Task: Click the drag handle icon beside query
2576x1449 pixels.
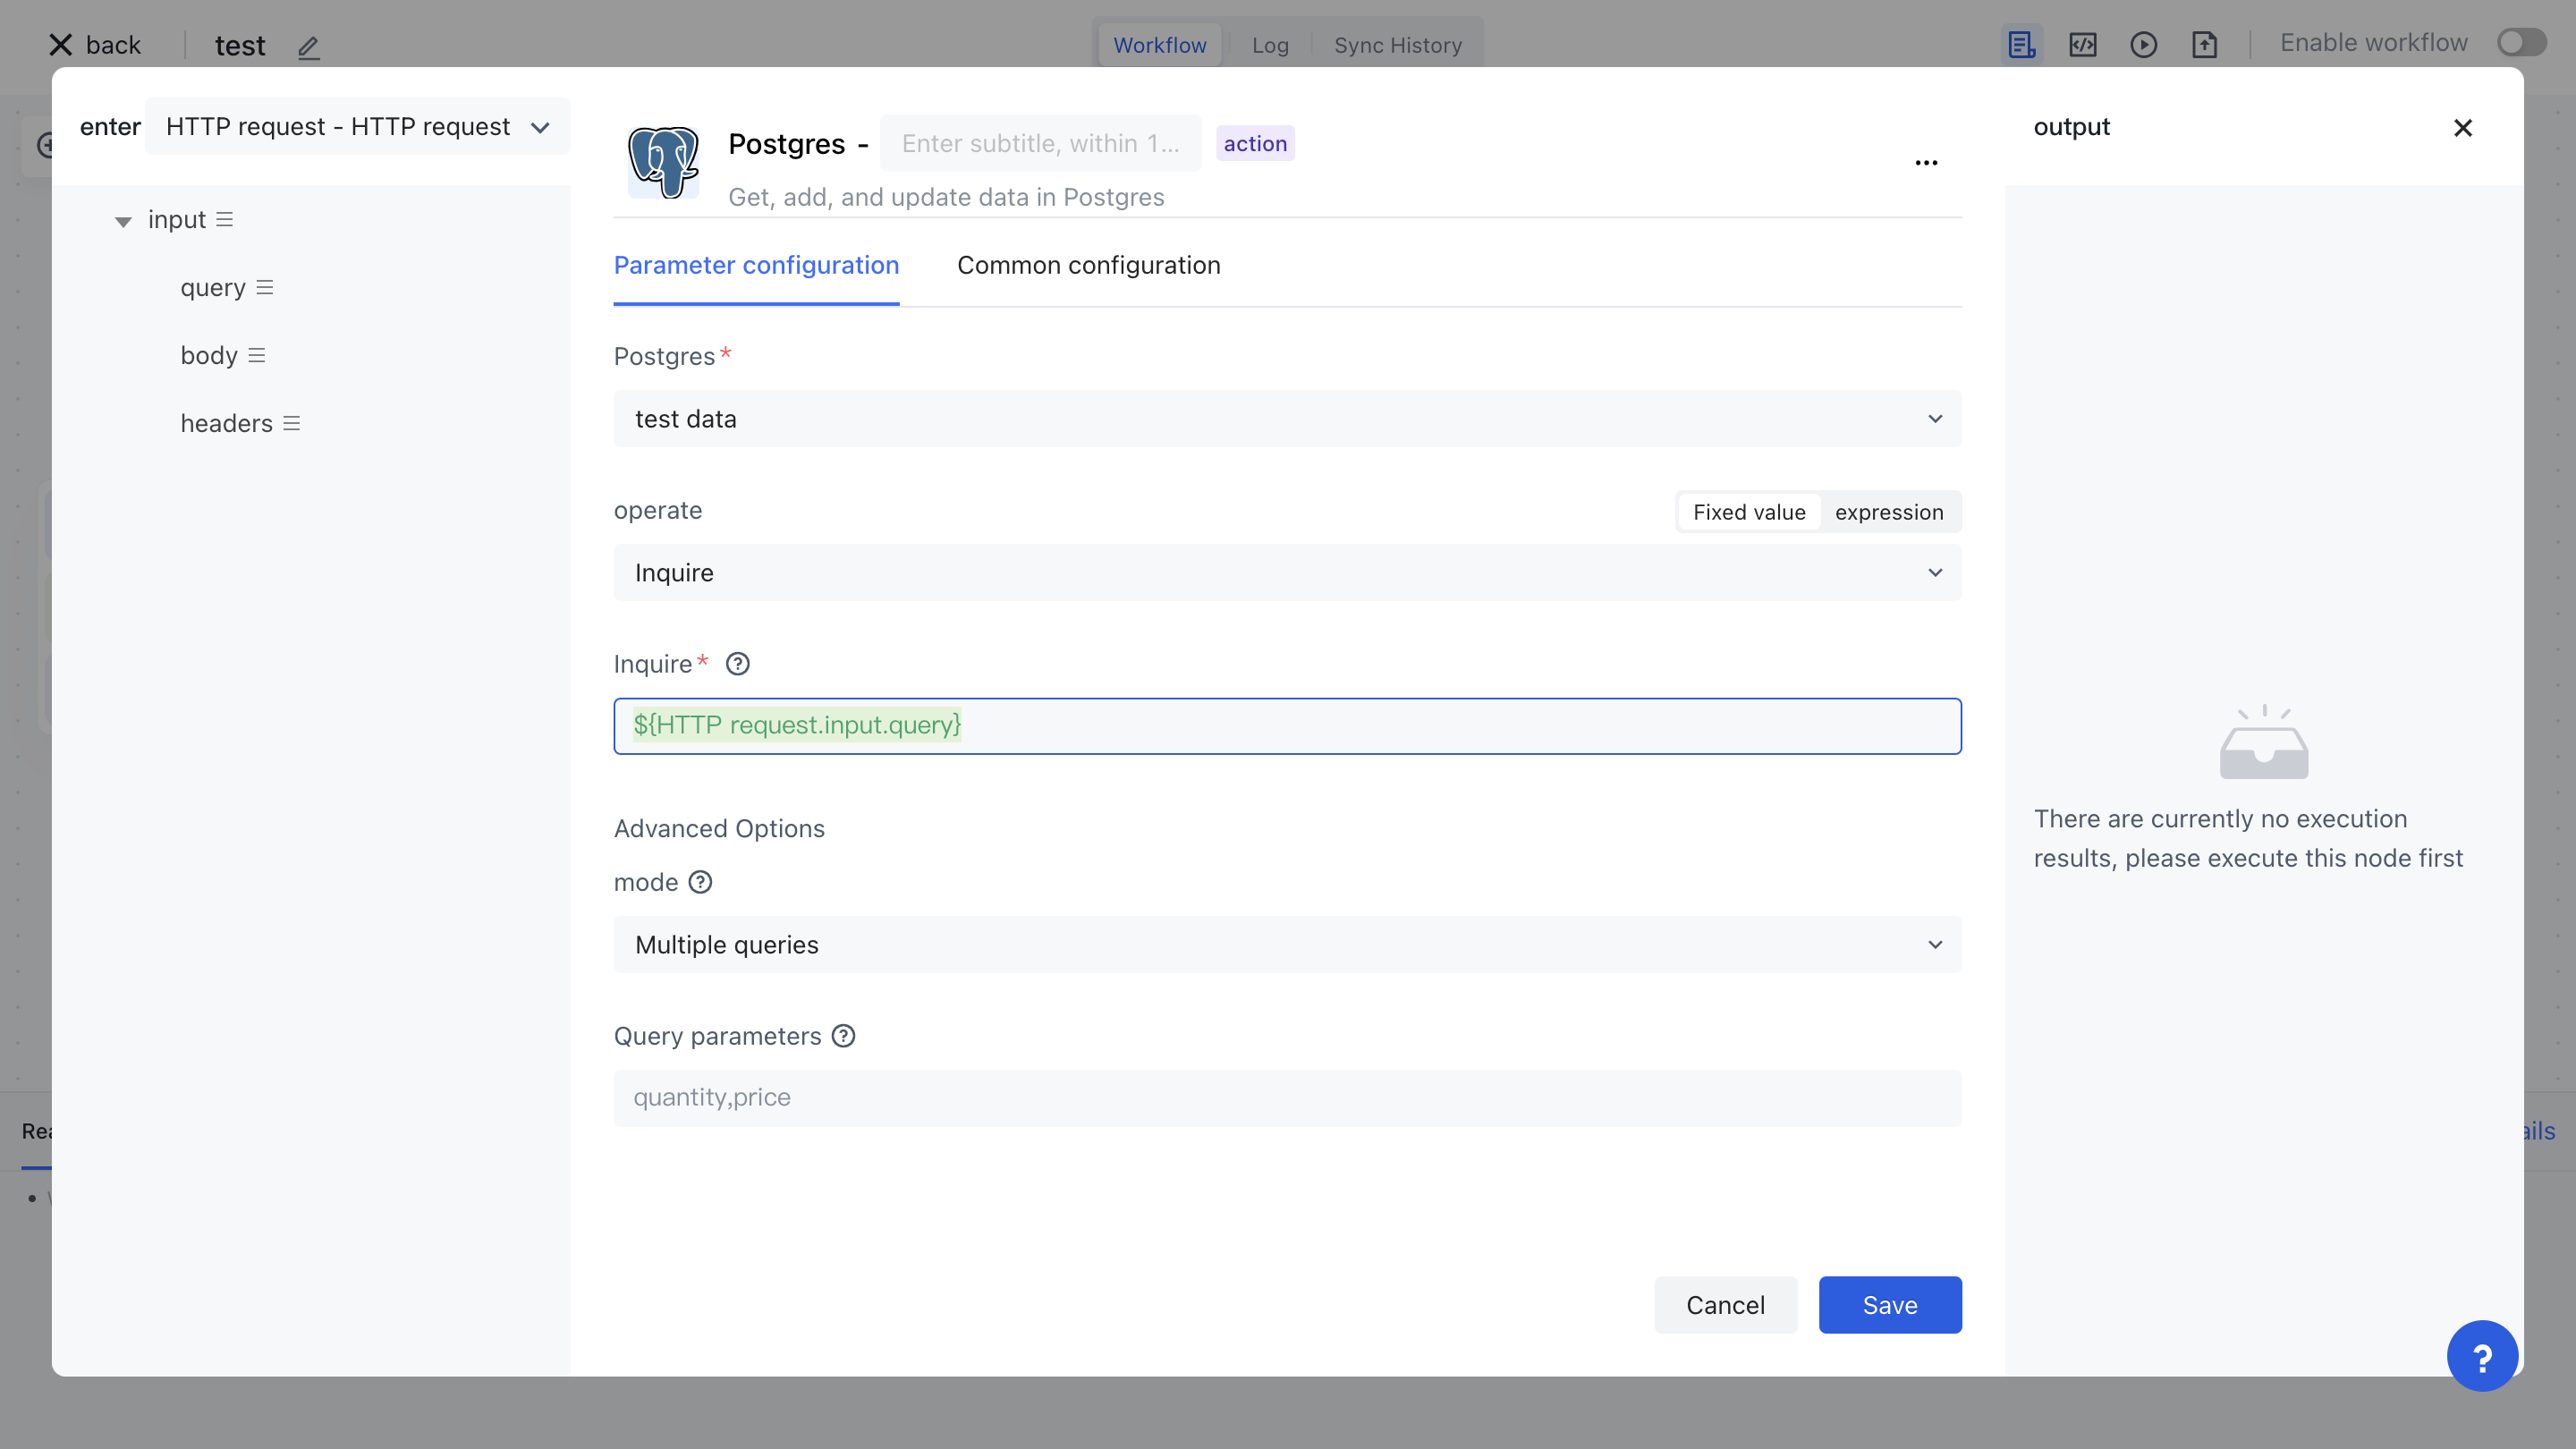Action: point(264,288)
